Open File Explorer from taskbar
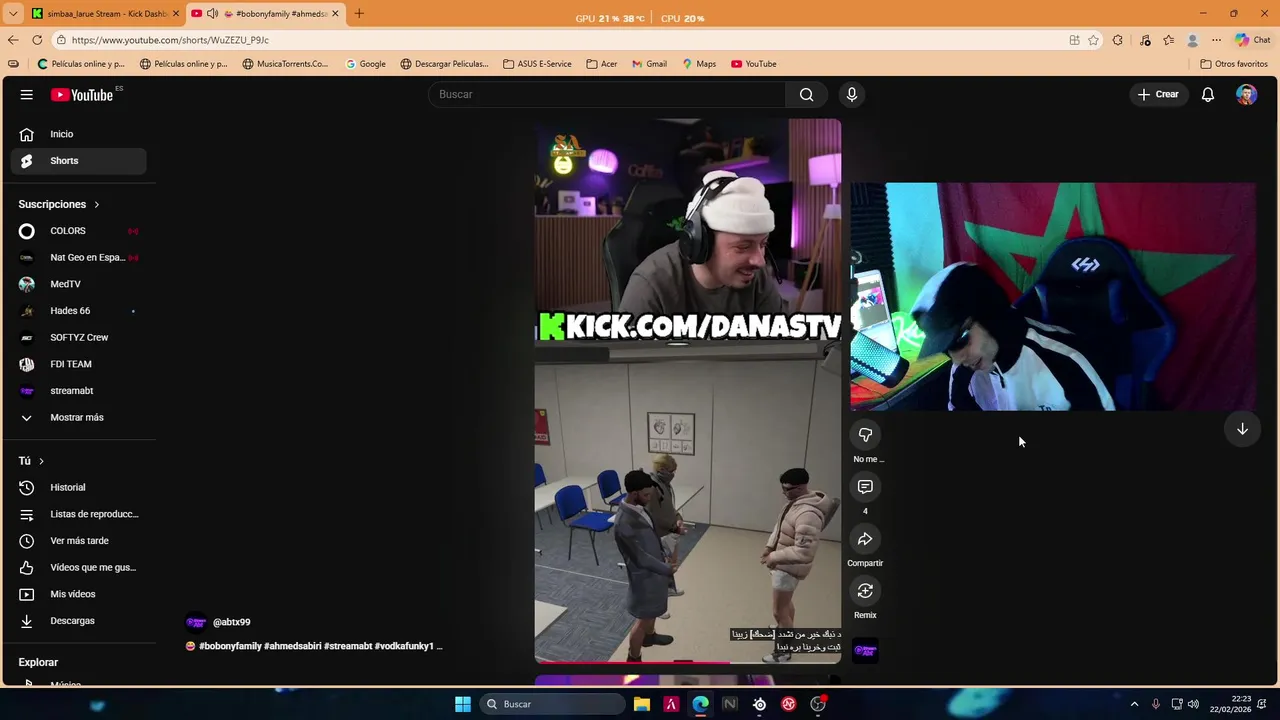 click(642, 704)
